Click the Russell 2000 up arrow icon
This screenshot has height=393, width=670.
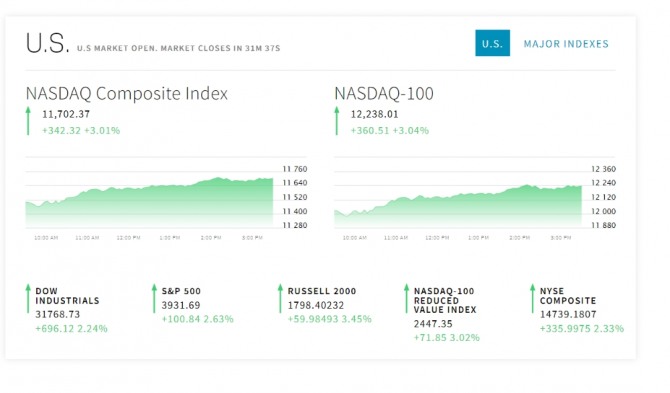pos(280,298)
